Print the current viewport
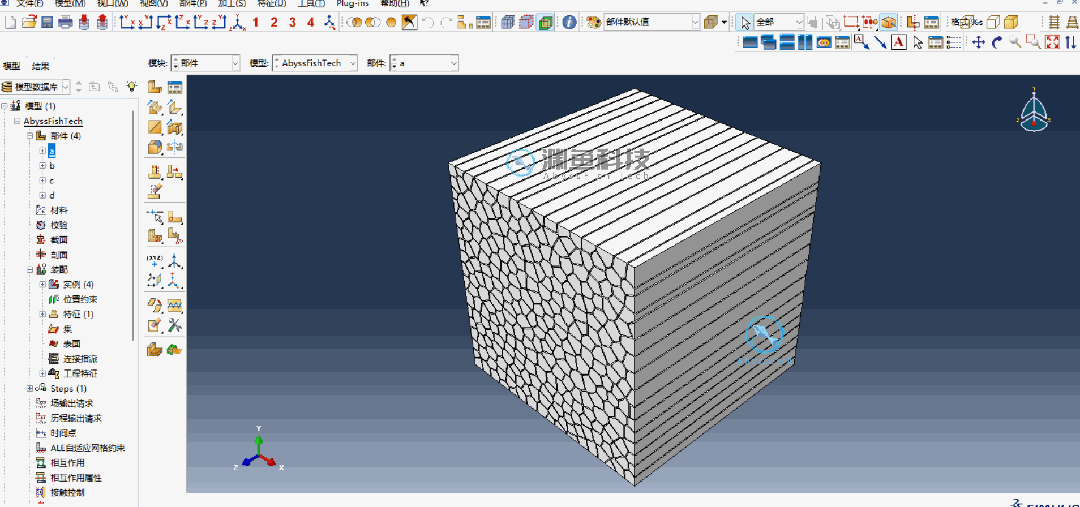This screenshot has width=1080, height=507. [x=65, y=22]
